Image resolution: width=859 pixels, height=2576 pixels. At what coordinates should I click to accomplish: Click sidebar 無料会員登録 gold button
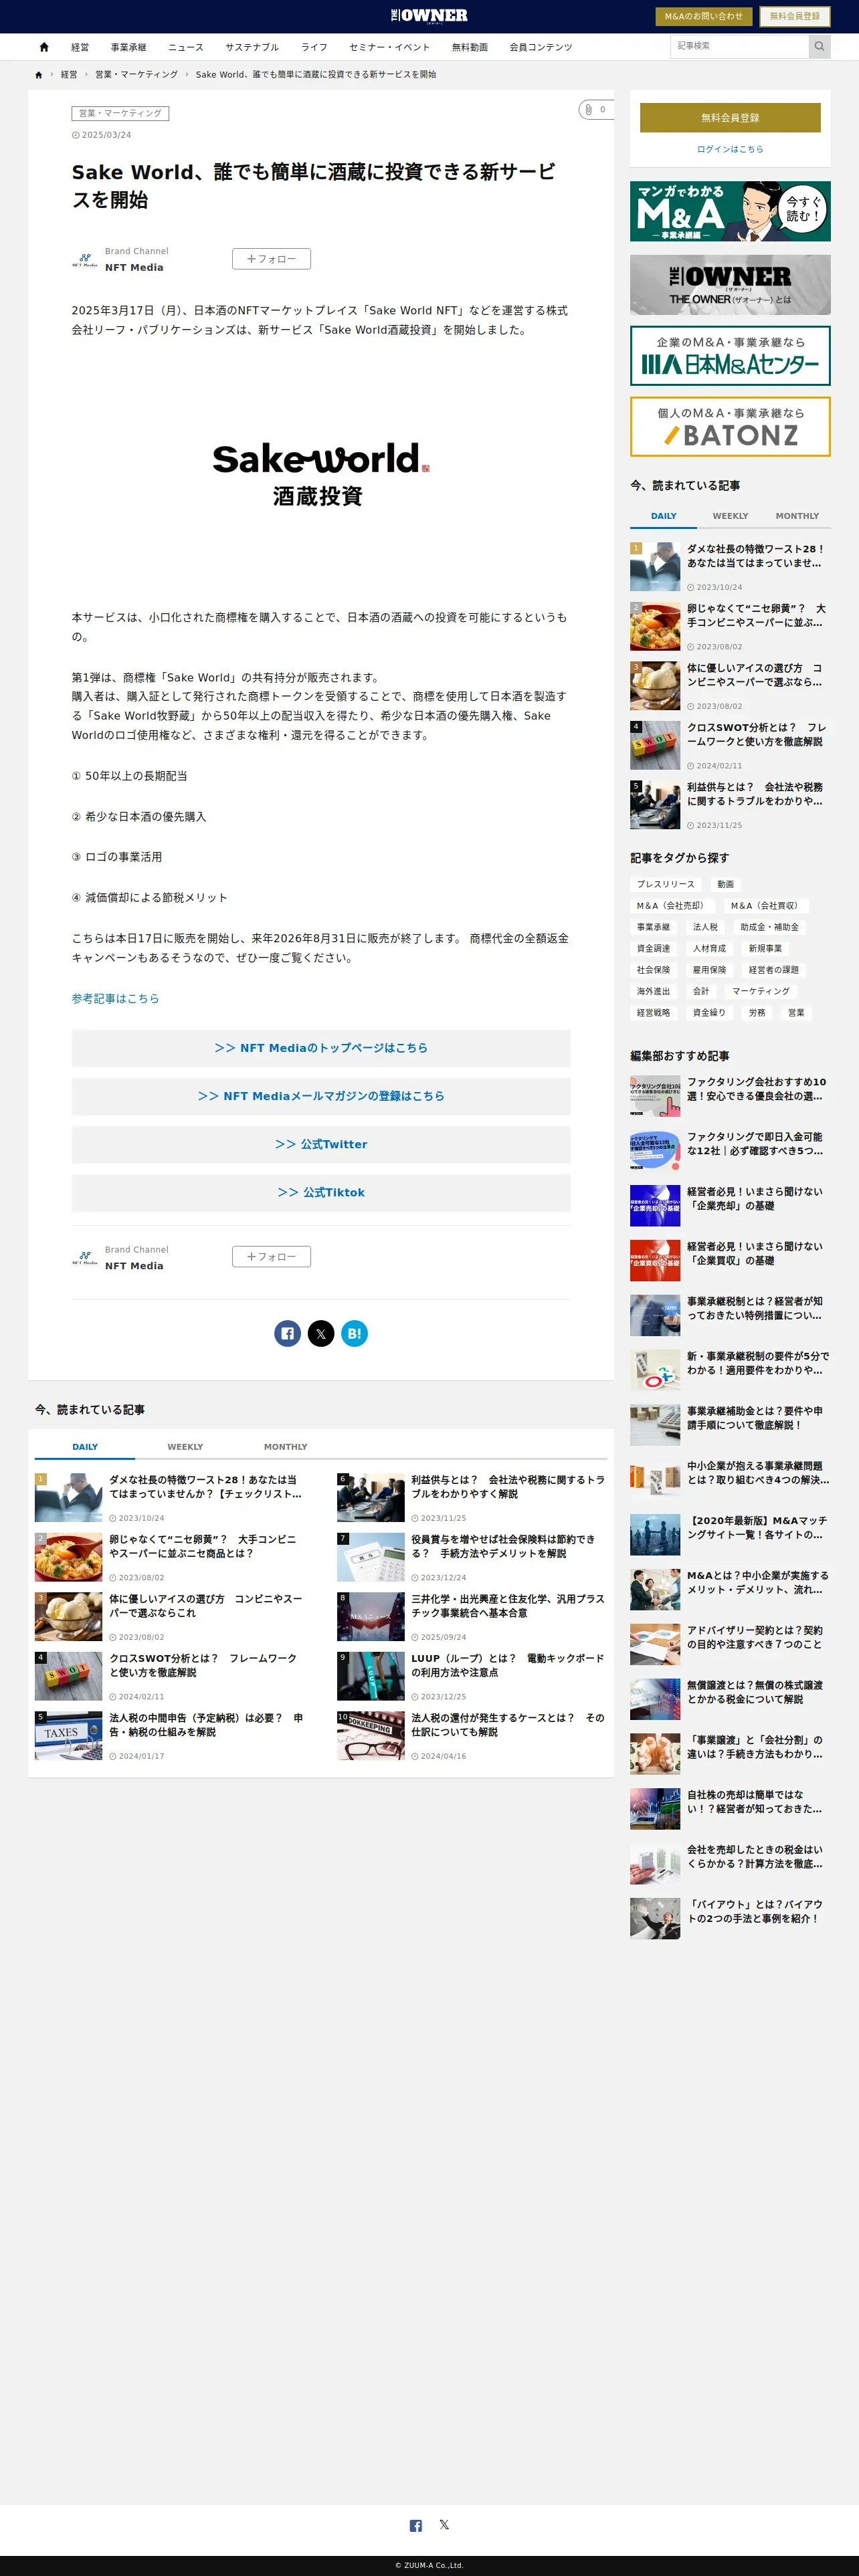[730, 118]
